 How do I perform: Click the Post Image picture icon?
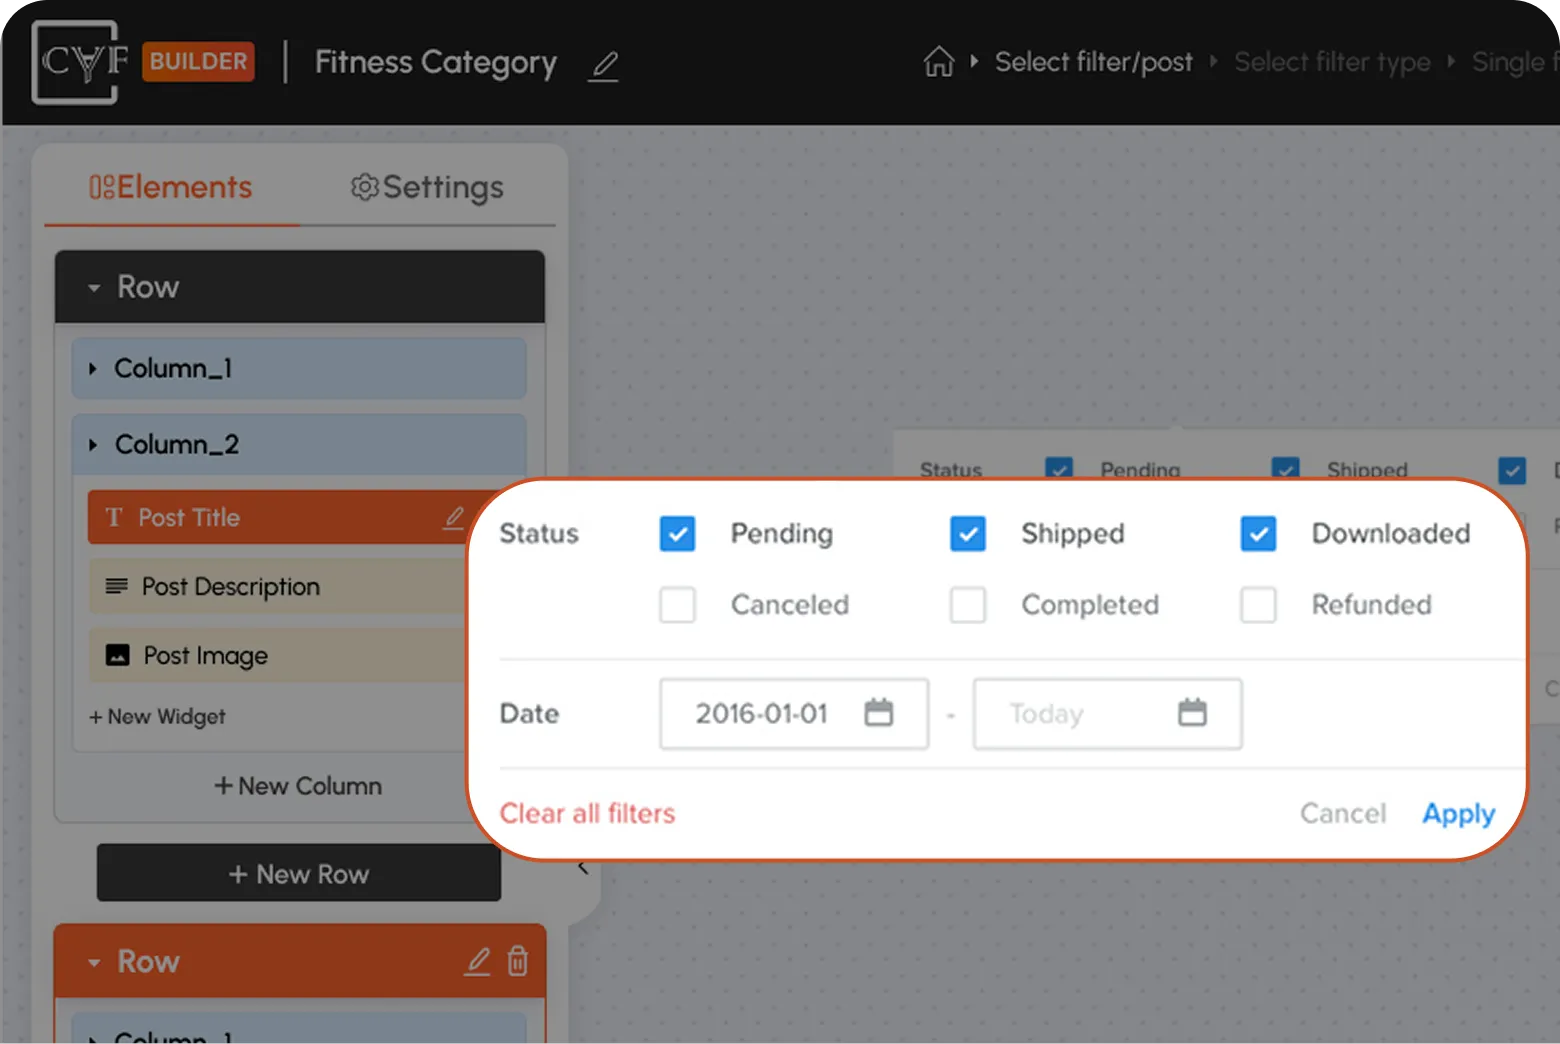coord(118,656)
